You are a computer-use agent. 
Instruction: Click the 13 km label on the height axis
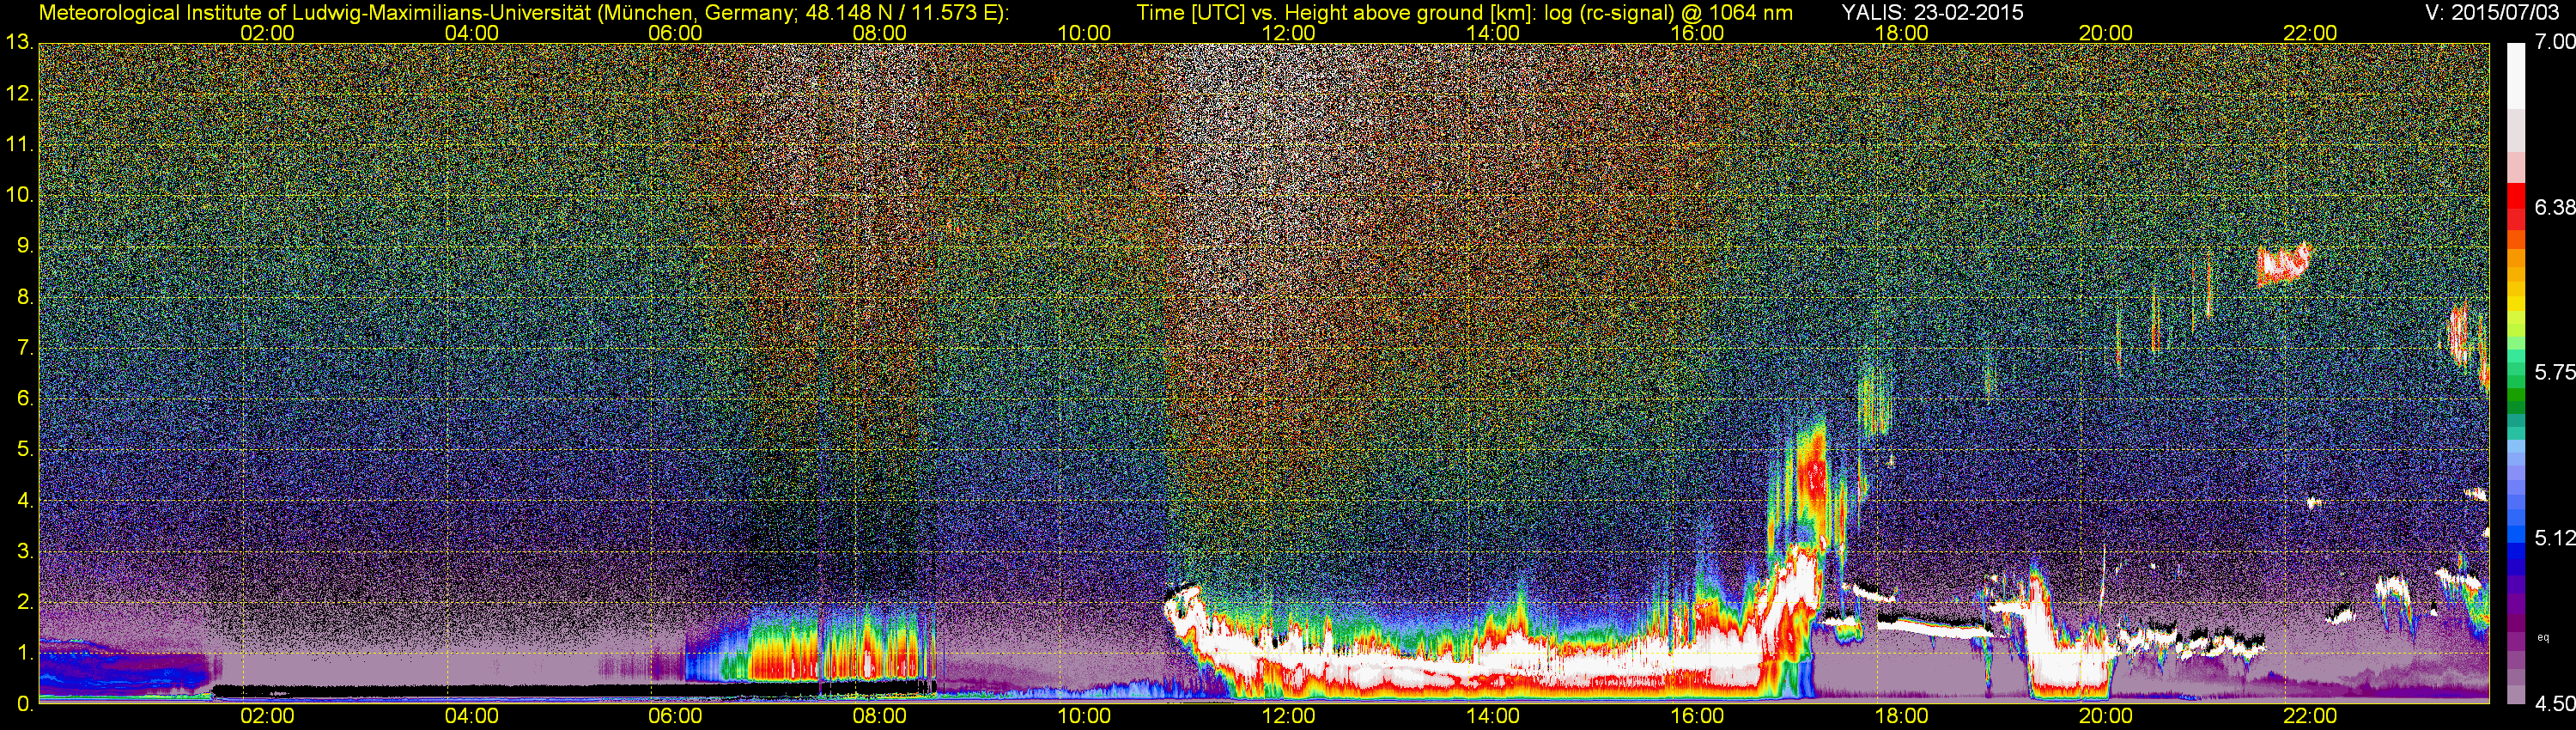point(19,43)
